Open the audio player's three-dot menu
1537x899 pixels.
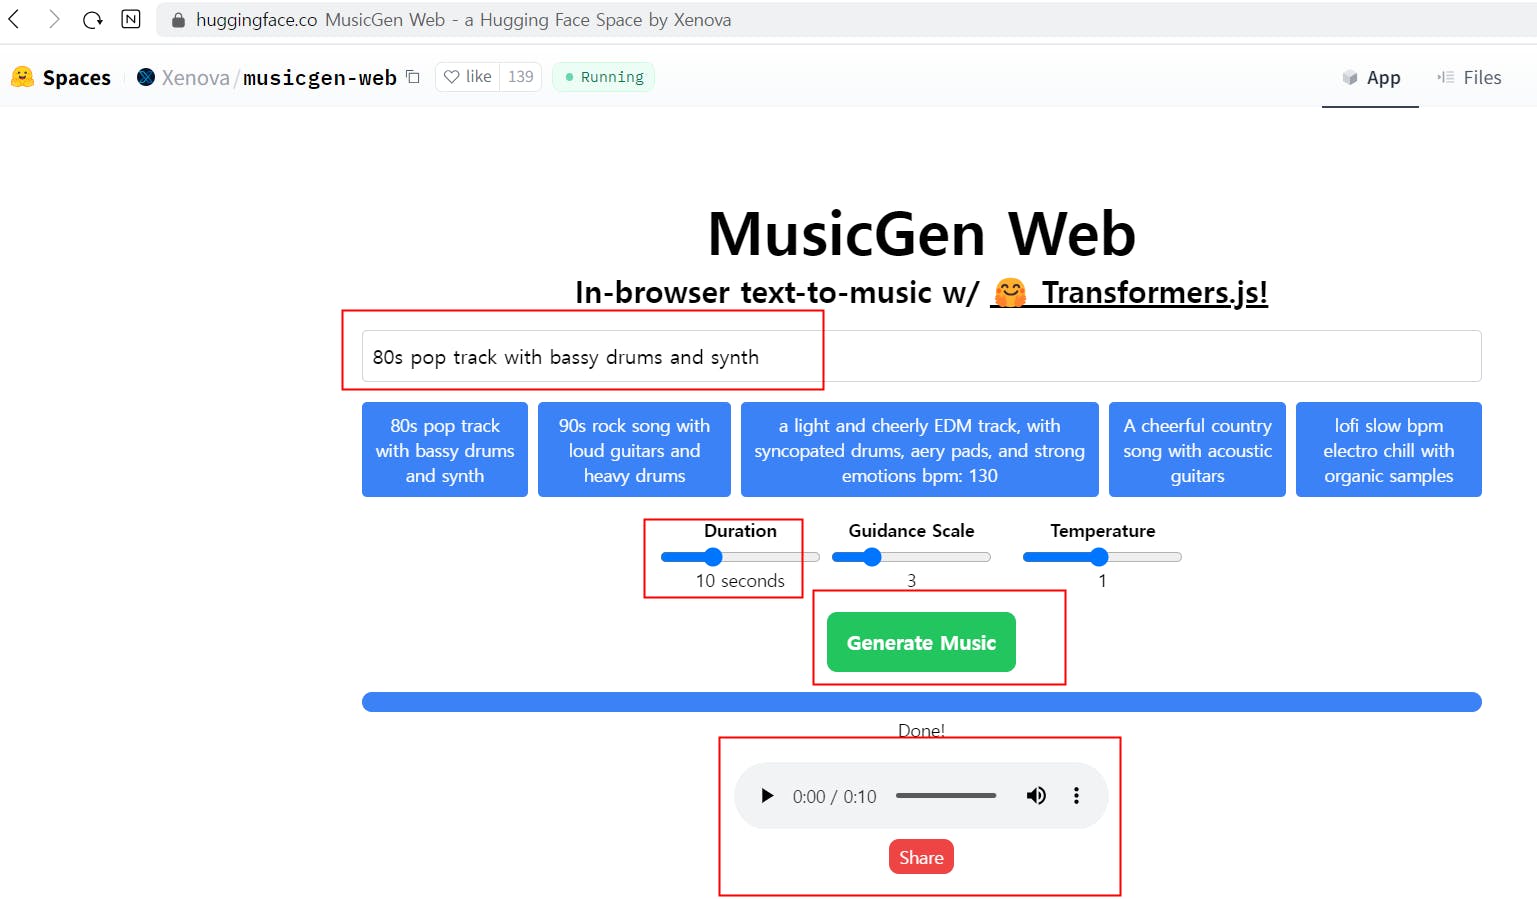pyautogui.click(x=1076, y=796)
